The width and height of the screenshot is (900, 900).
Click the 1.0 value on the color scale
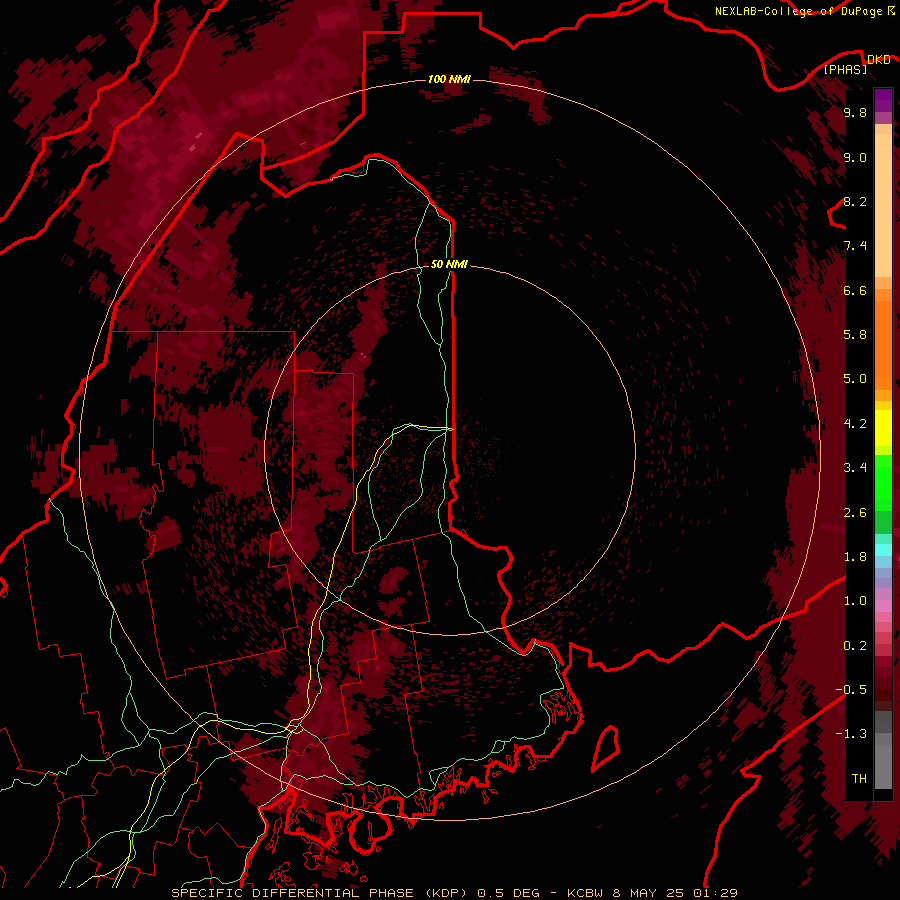855,601
